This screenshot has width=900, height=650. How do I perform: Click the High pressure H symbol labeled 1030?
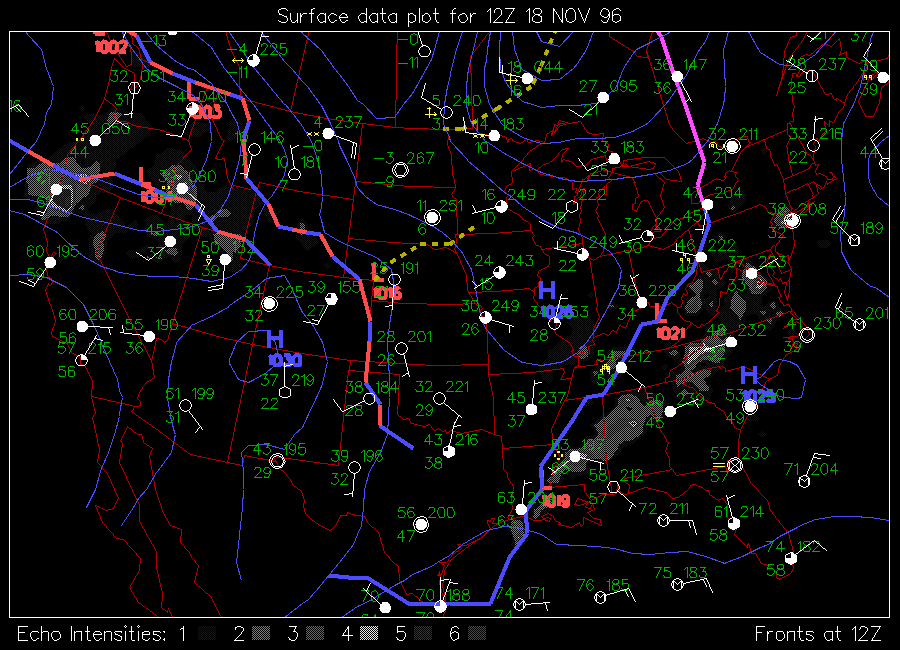276,339
